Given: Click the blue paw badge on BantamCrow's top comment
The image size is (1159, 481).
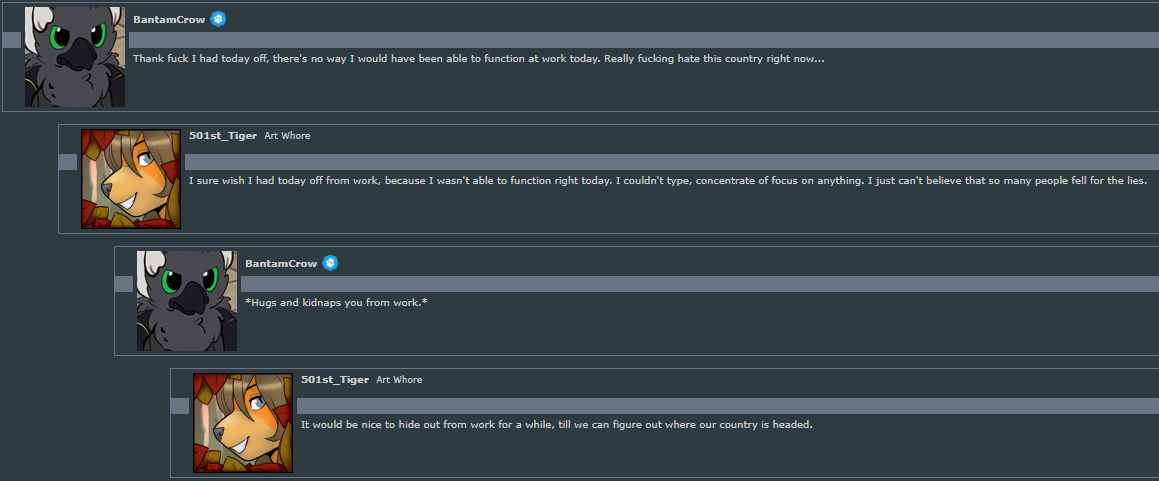Looking at the screenshot, I should point(218,20).
